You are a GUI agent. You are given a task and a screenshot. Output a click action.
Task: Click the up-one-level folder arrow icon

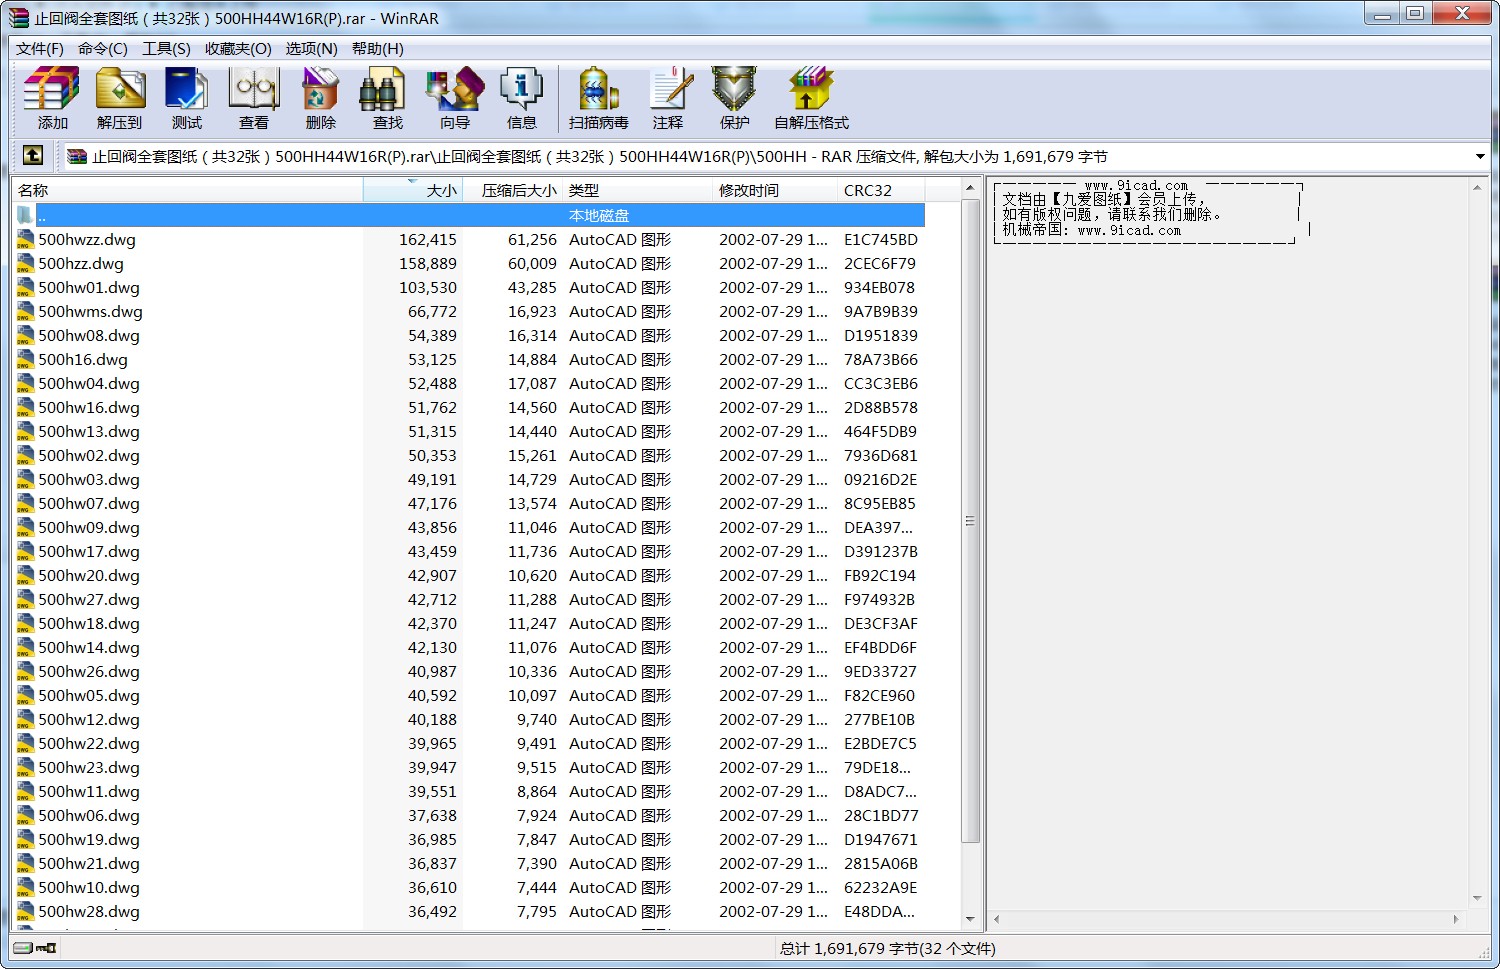pos(33,156)
